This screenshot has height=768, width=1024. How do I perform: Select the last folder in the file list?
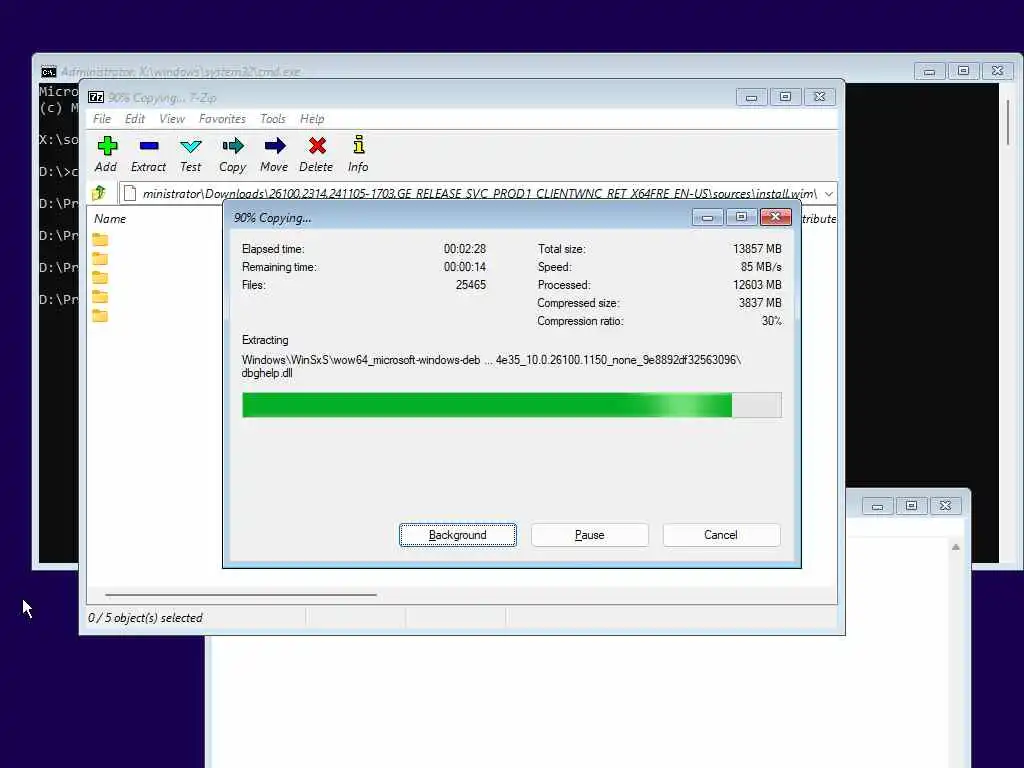[x=100, y=316]
